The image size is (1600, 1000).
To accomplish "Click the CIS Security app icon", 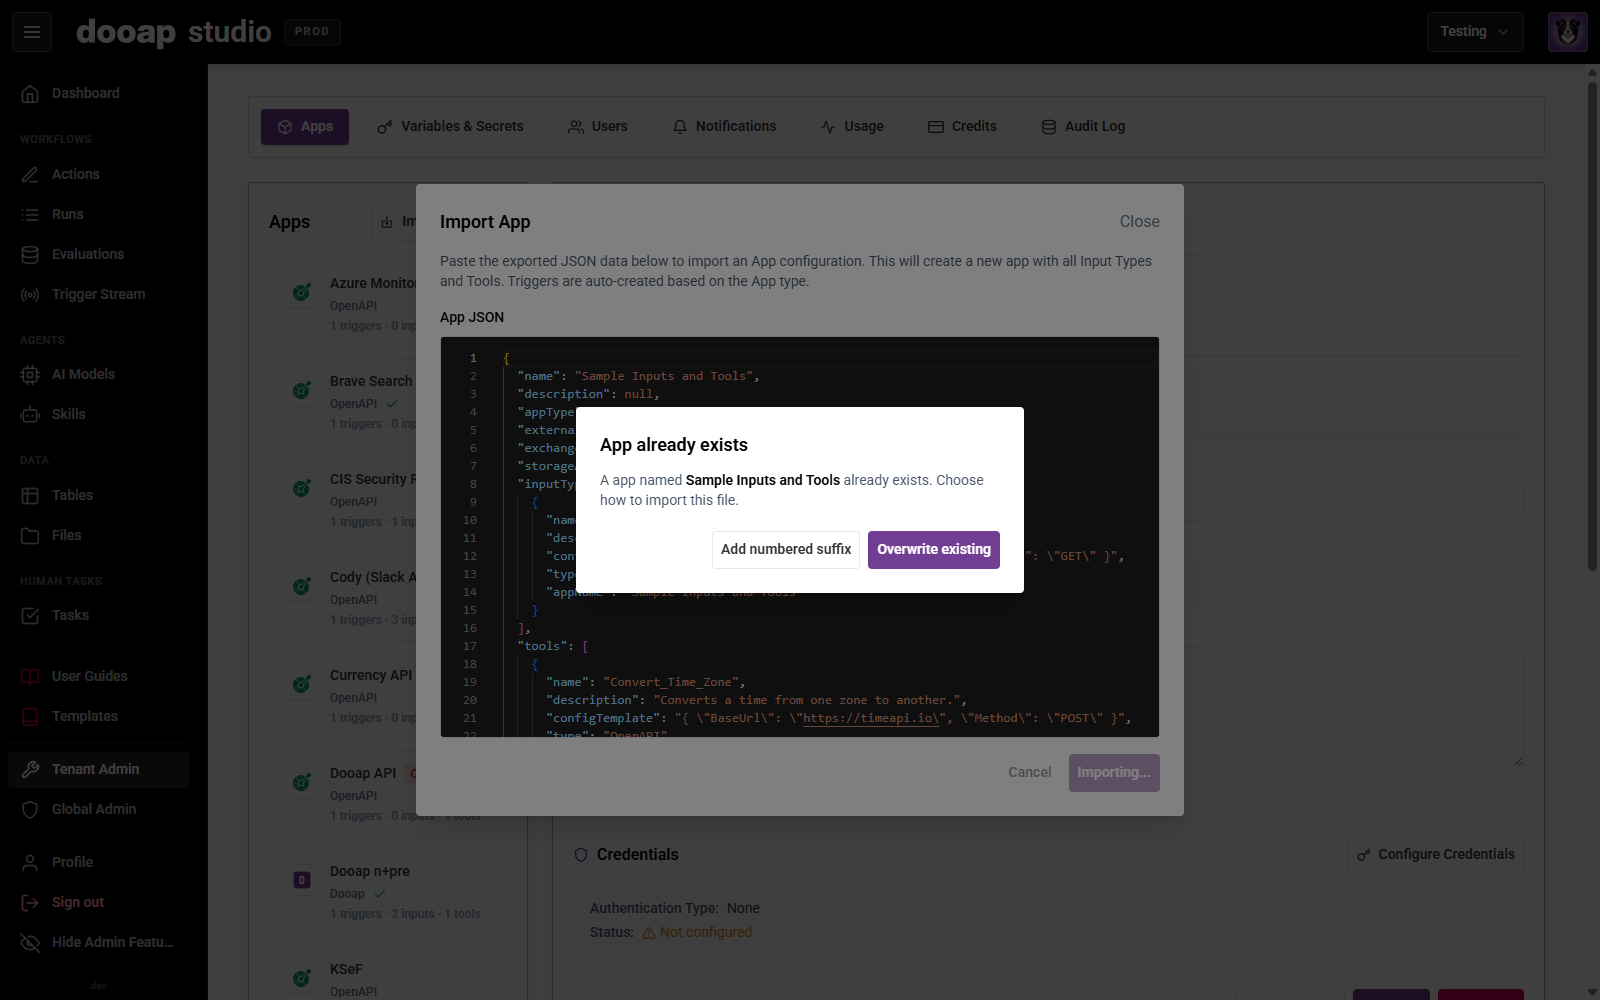I will click(301, 488).
